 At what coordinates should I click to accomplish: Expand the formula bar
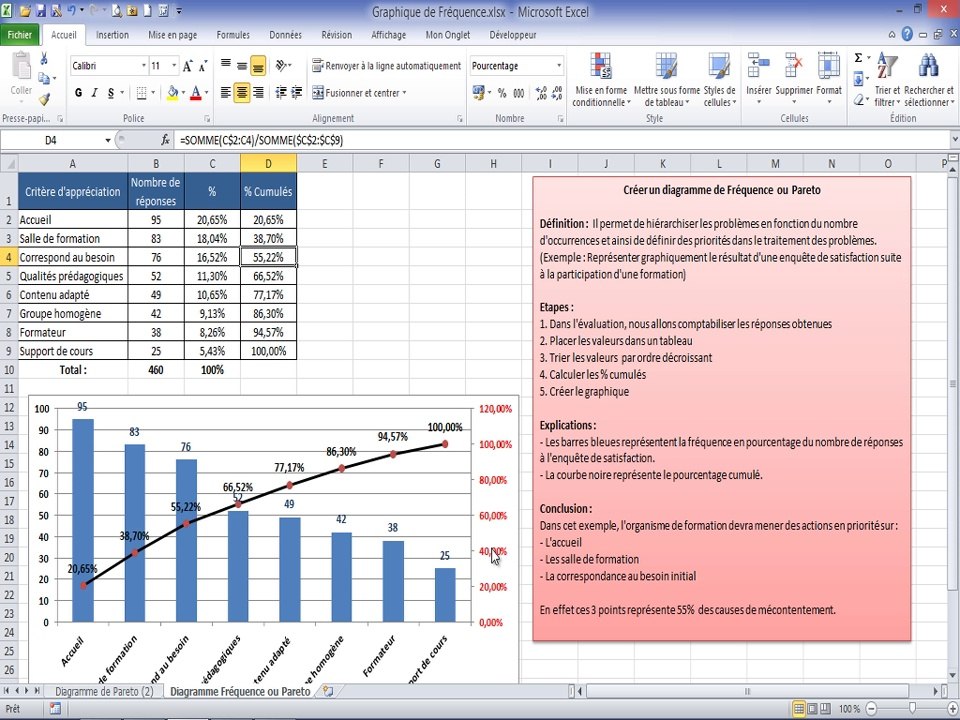(954, 140)
